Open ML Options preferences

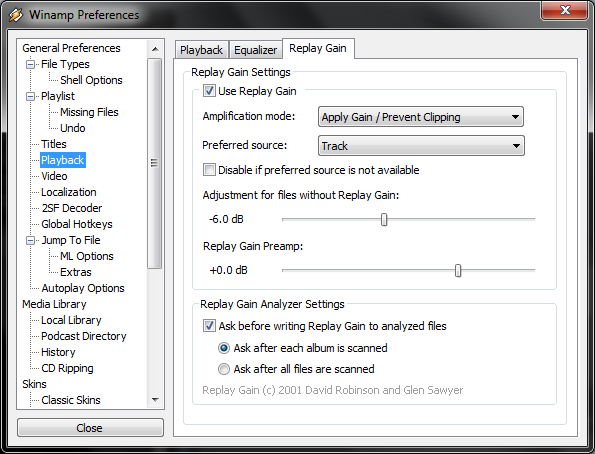[x=87, y=256]
